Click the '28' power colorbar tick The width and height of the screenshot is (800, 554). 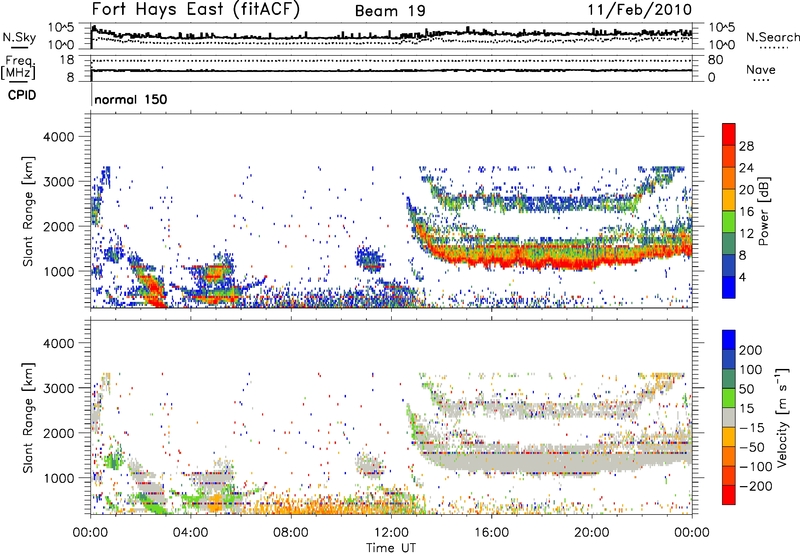pyautogui.click(x=746, y=146)
